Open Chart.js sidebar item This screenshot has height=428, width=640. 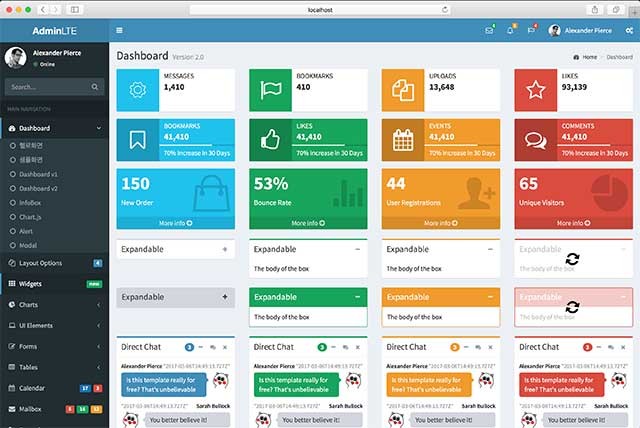(x=55, y=217)
